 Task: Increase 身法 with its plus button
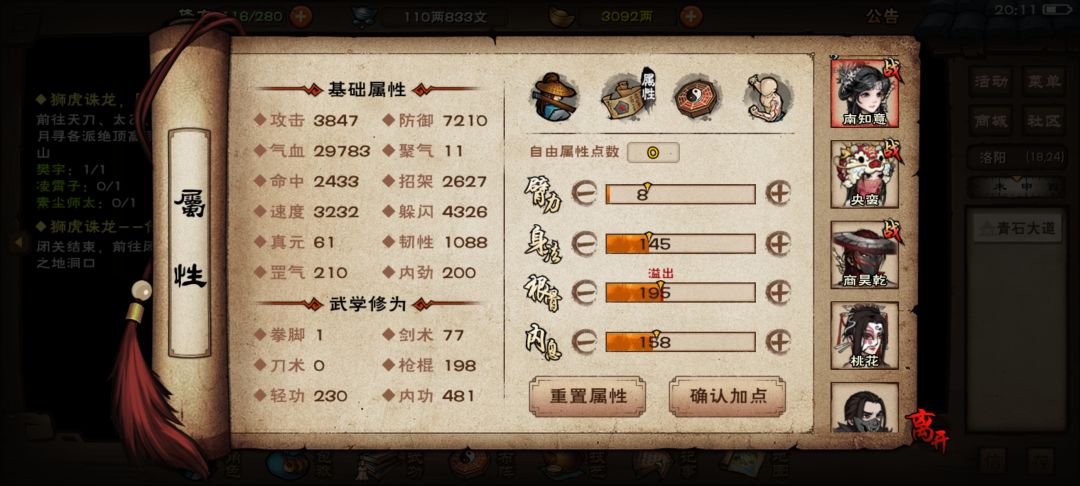coord(778,244)
